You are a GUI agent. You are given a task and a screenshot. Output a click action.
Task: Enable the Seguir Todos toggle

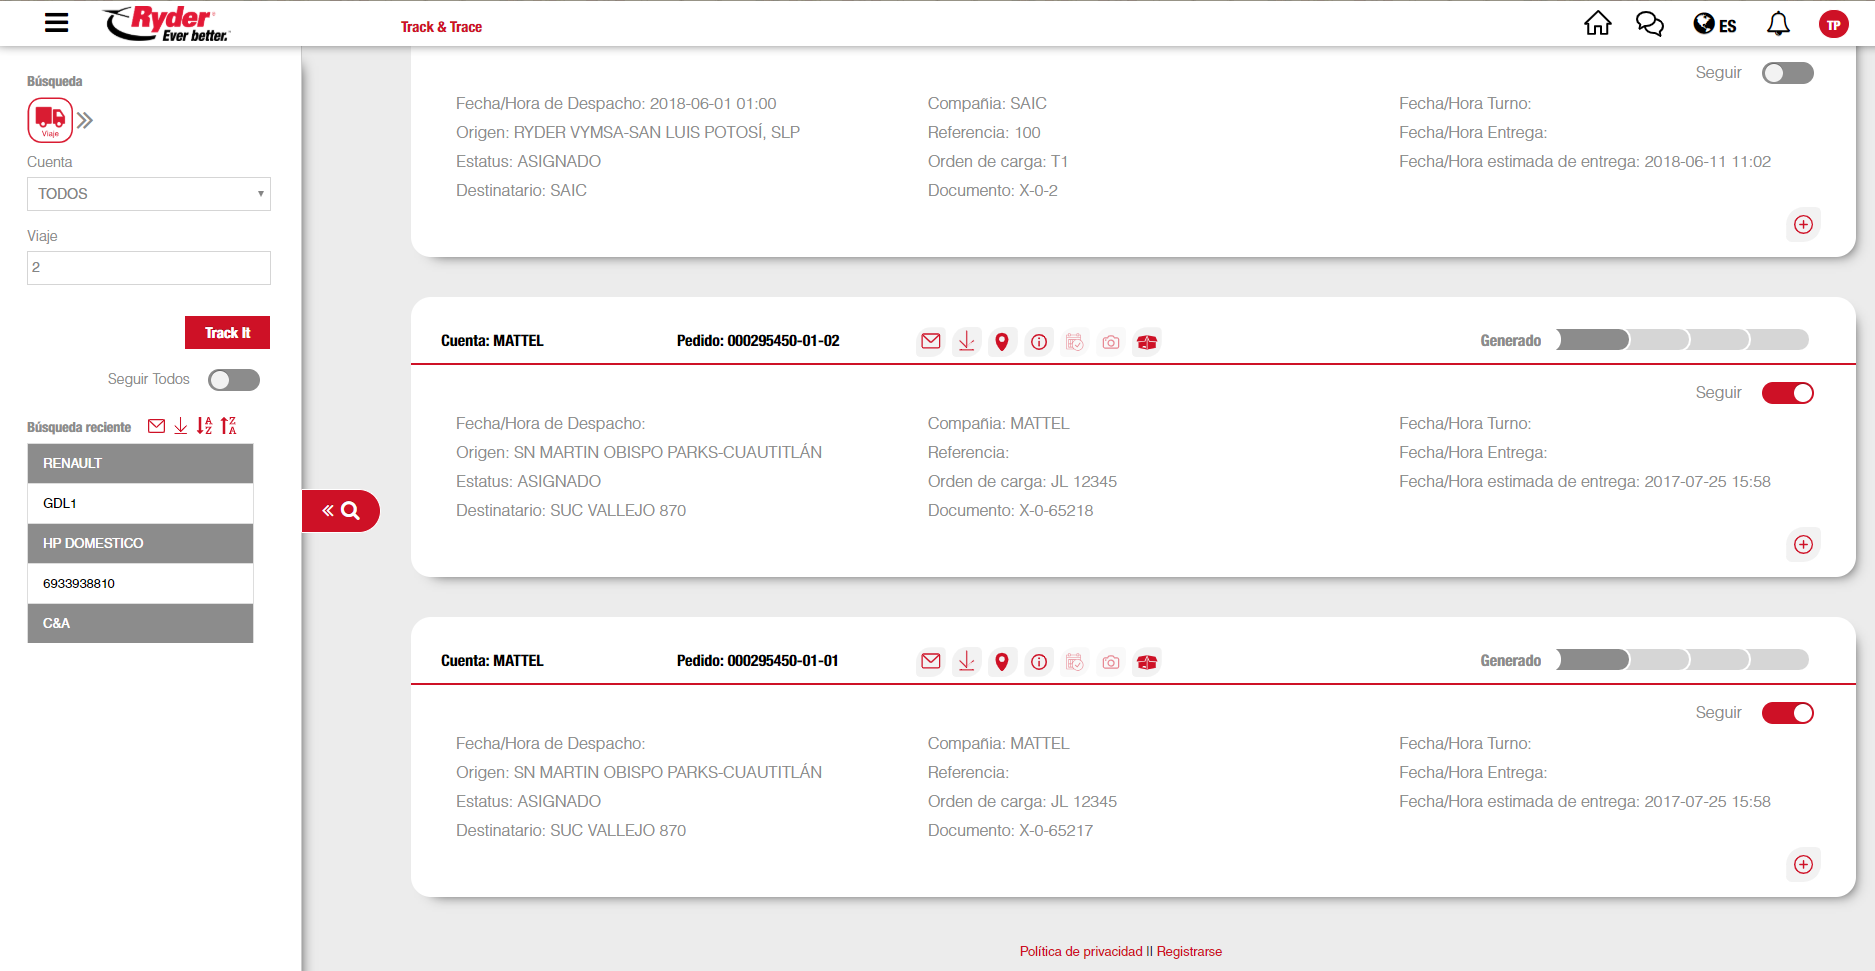233,380
